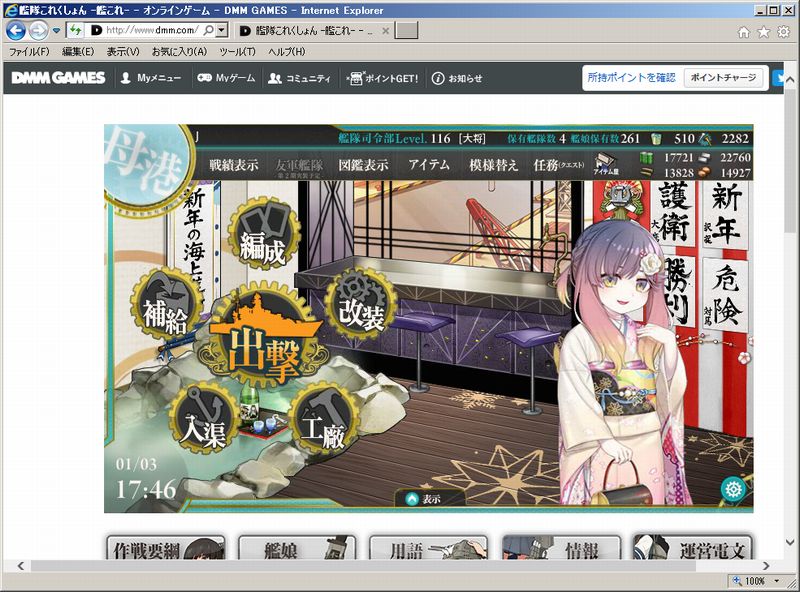
Task: Click the search magnifier in address bar
Action: (x=208, y=31)
